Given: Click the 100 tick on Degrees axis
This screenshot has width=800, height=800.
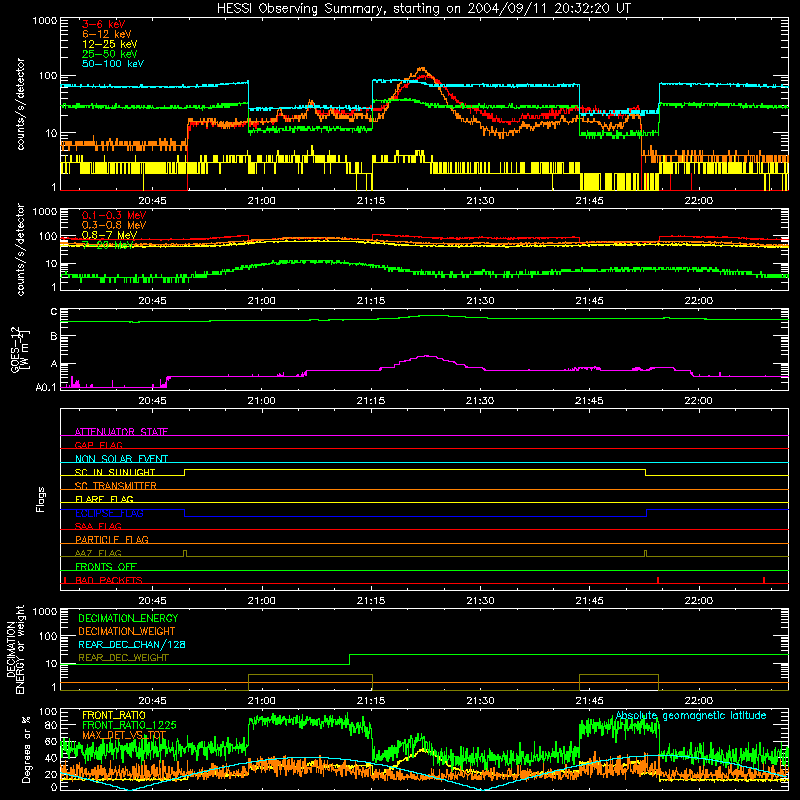Looking at the screenshot, I should [48, 712].
